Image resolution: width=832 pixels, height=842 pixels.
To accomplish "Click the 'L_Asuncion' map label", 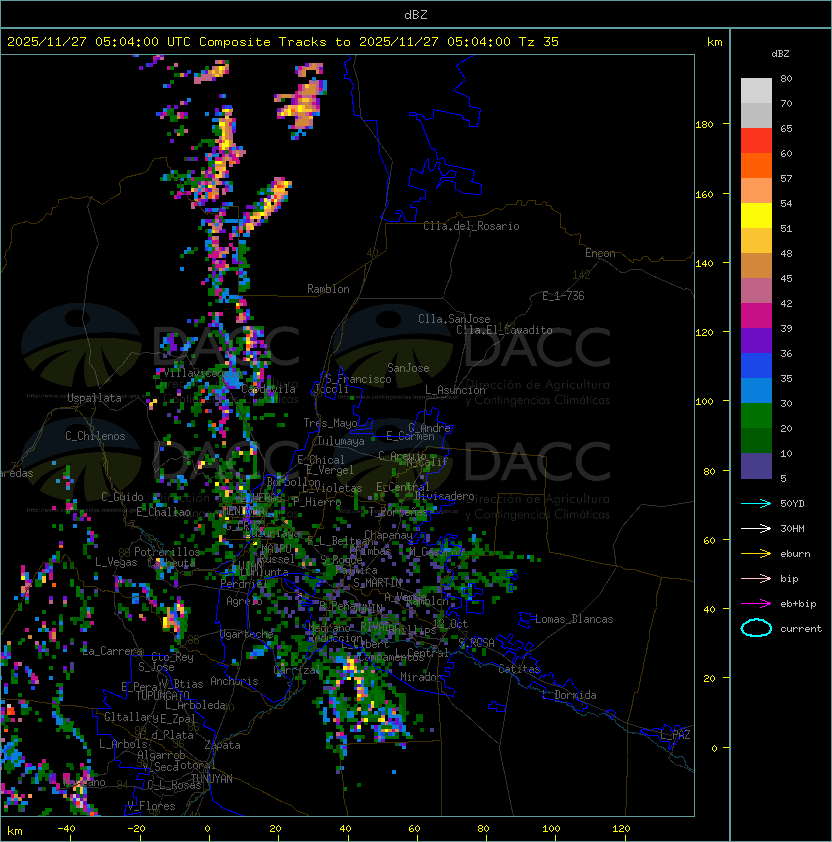I will coord(455,390).
